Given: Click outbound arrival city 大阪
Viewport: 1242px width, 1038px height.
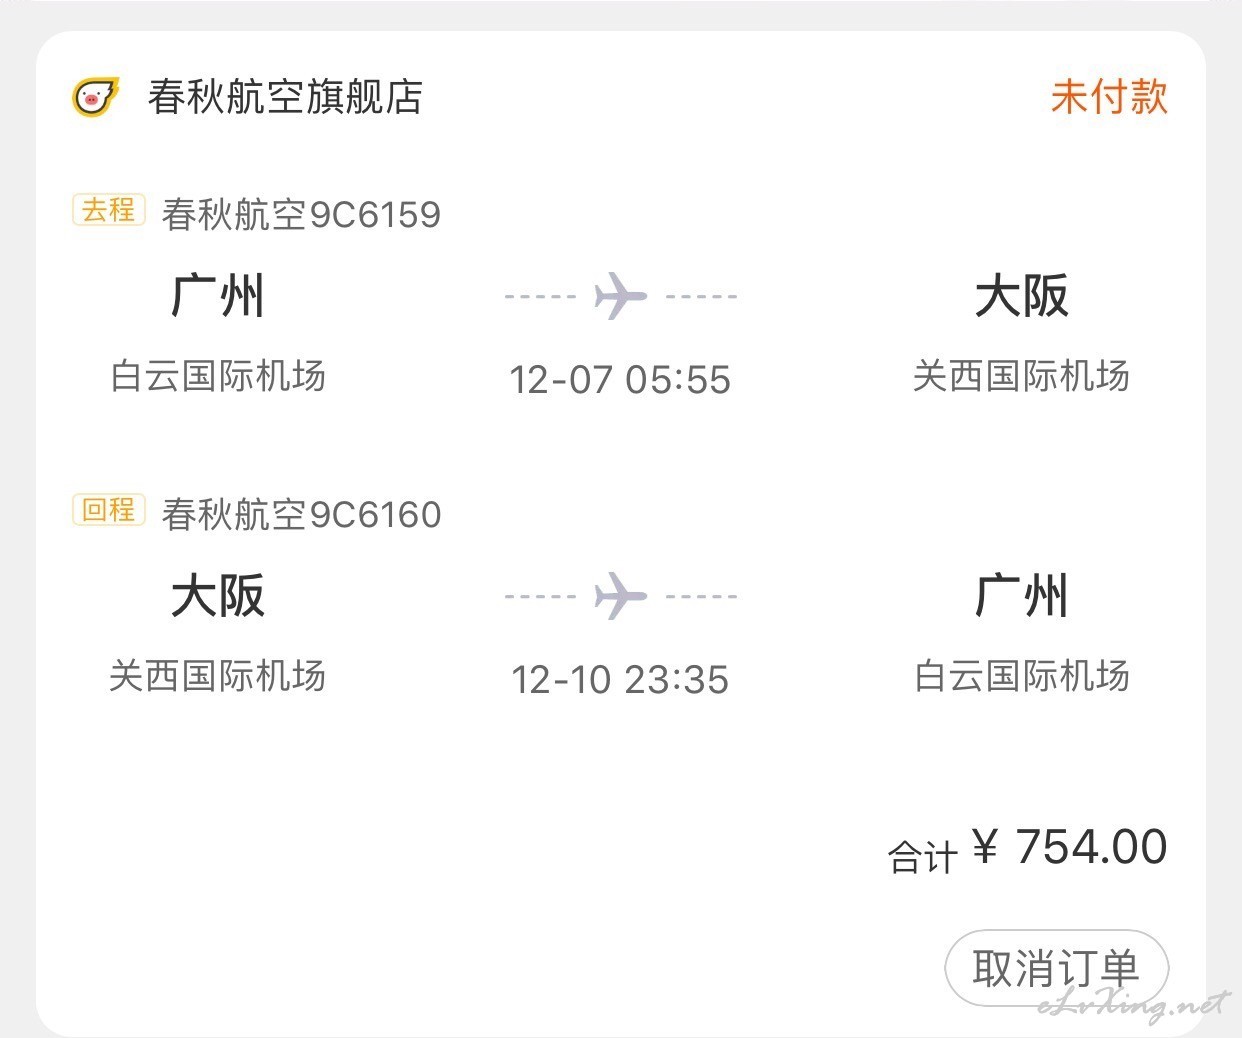Looking at the screenshot, I should (x=1022, y=296).
